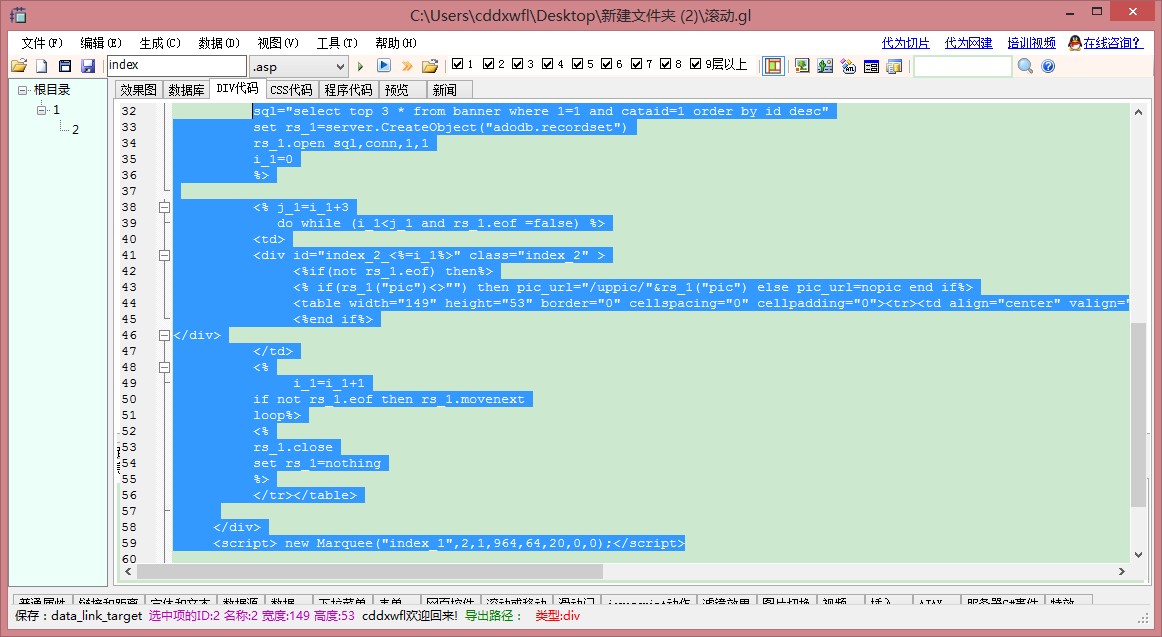1162x637 pixels.
Task: Open help via blue question mark icon
Action: [x=1048, y=66]
